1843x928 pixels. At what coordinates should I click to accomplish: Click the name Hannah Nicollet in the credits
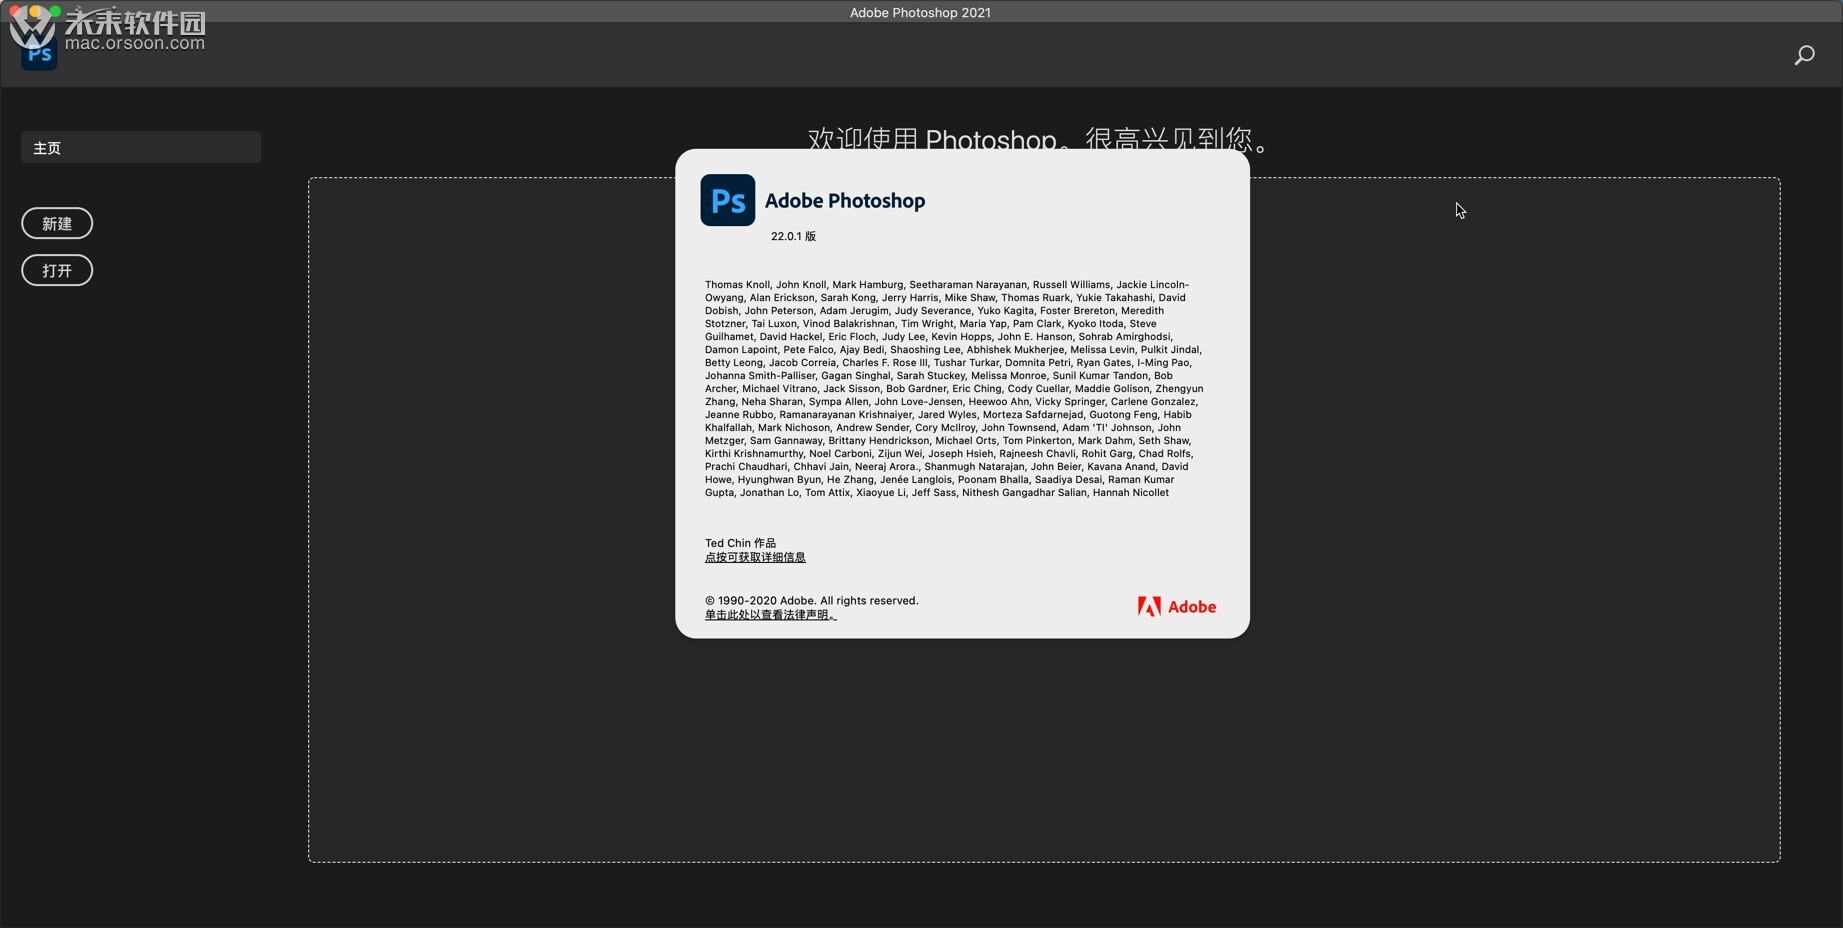[x=1131, y=493]
